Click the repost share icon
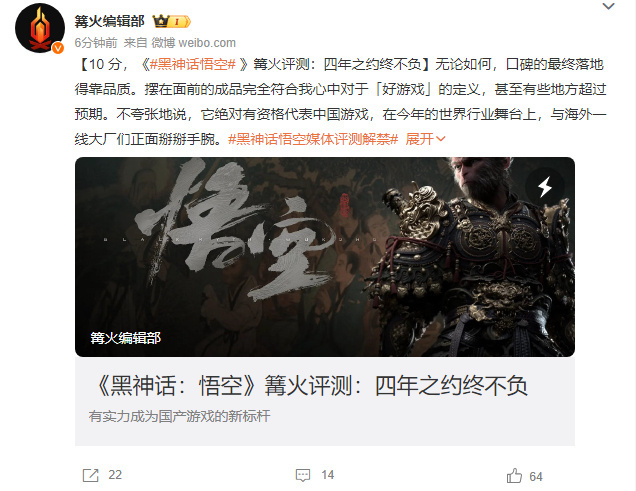The width and height of the screenshot is (636, 491). click(90, 475)
